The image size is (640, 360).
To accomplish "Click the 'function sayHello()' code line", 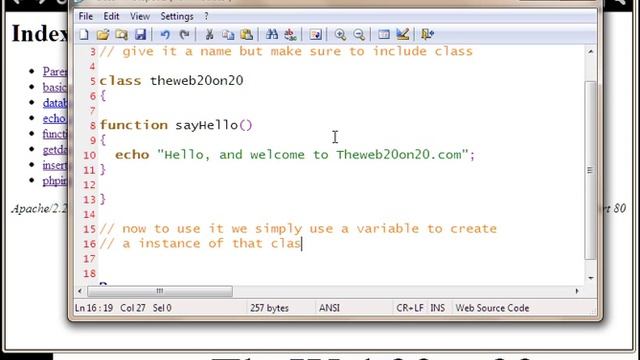I will pyautogui.click(x=176, y=125).
